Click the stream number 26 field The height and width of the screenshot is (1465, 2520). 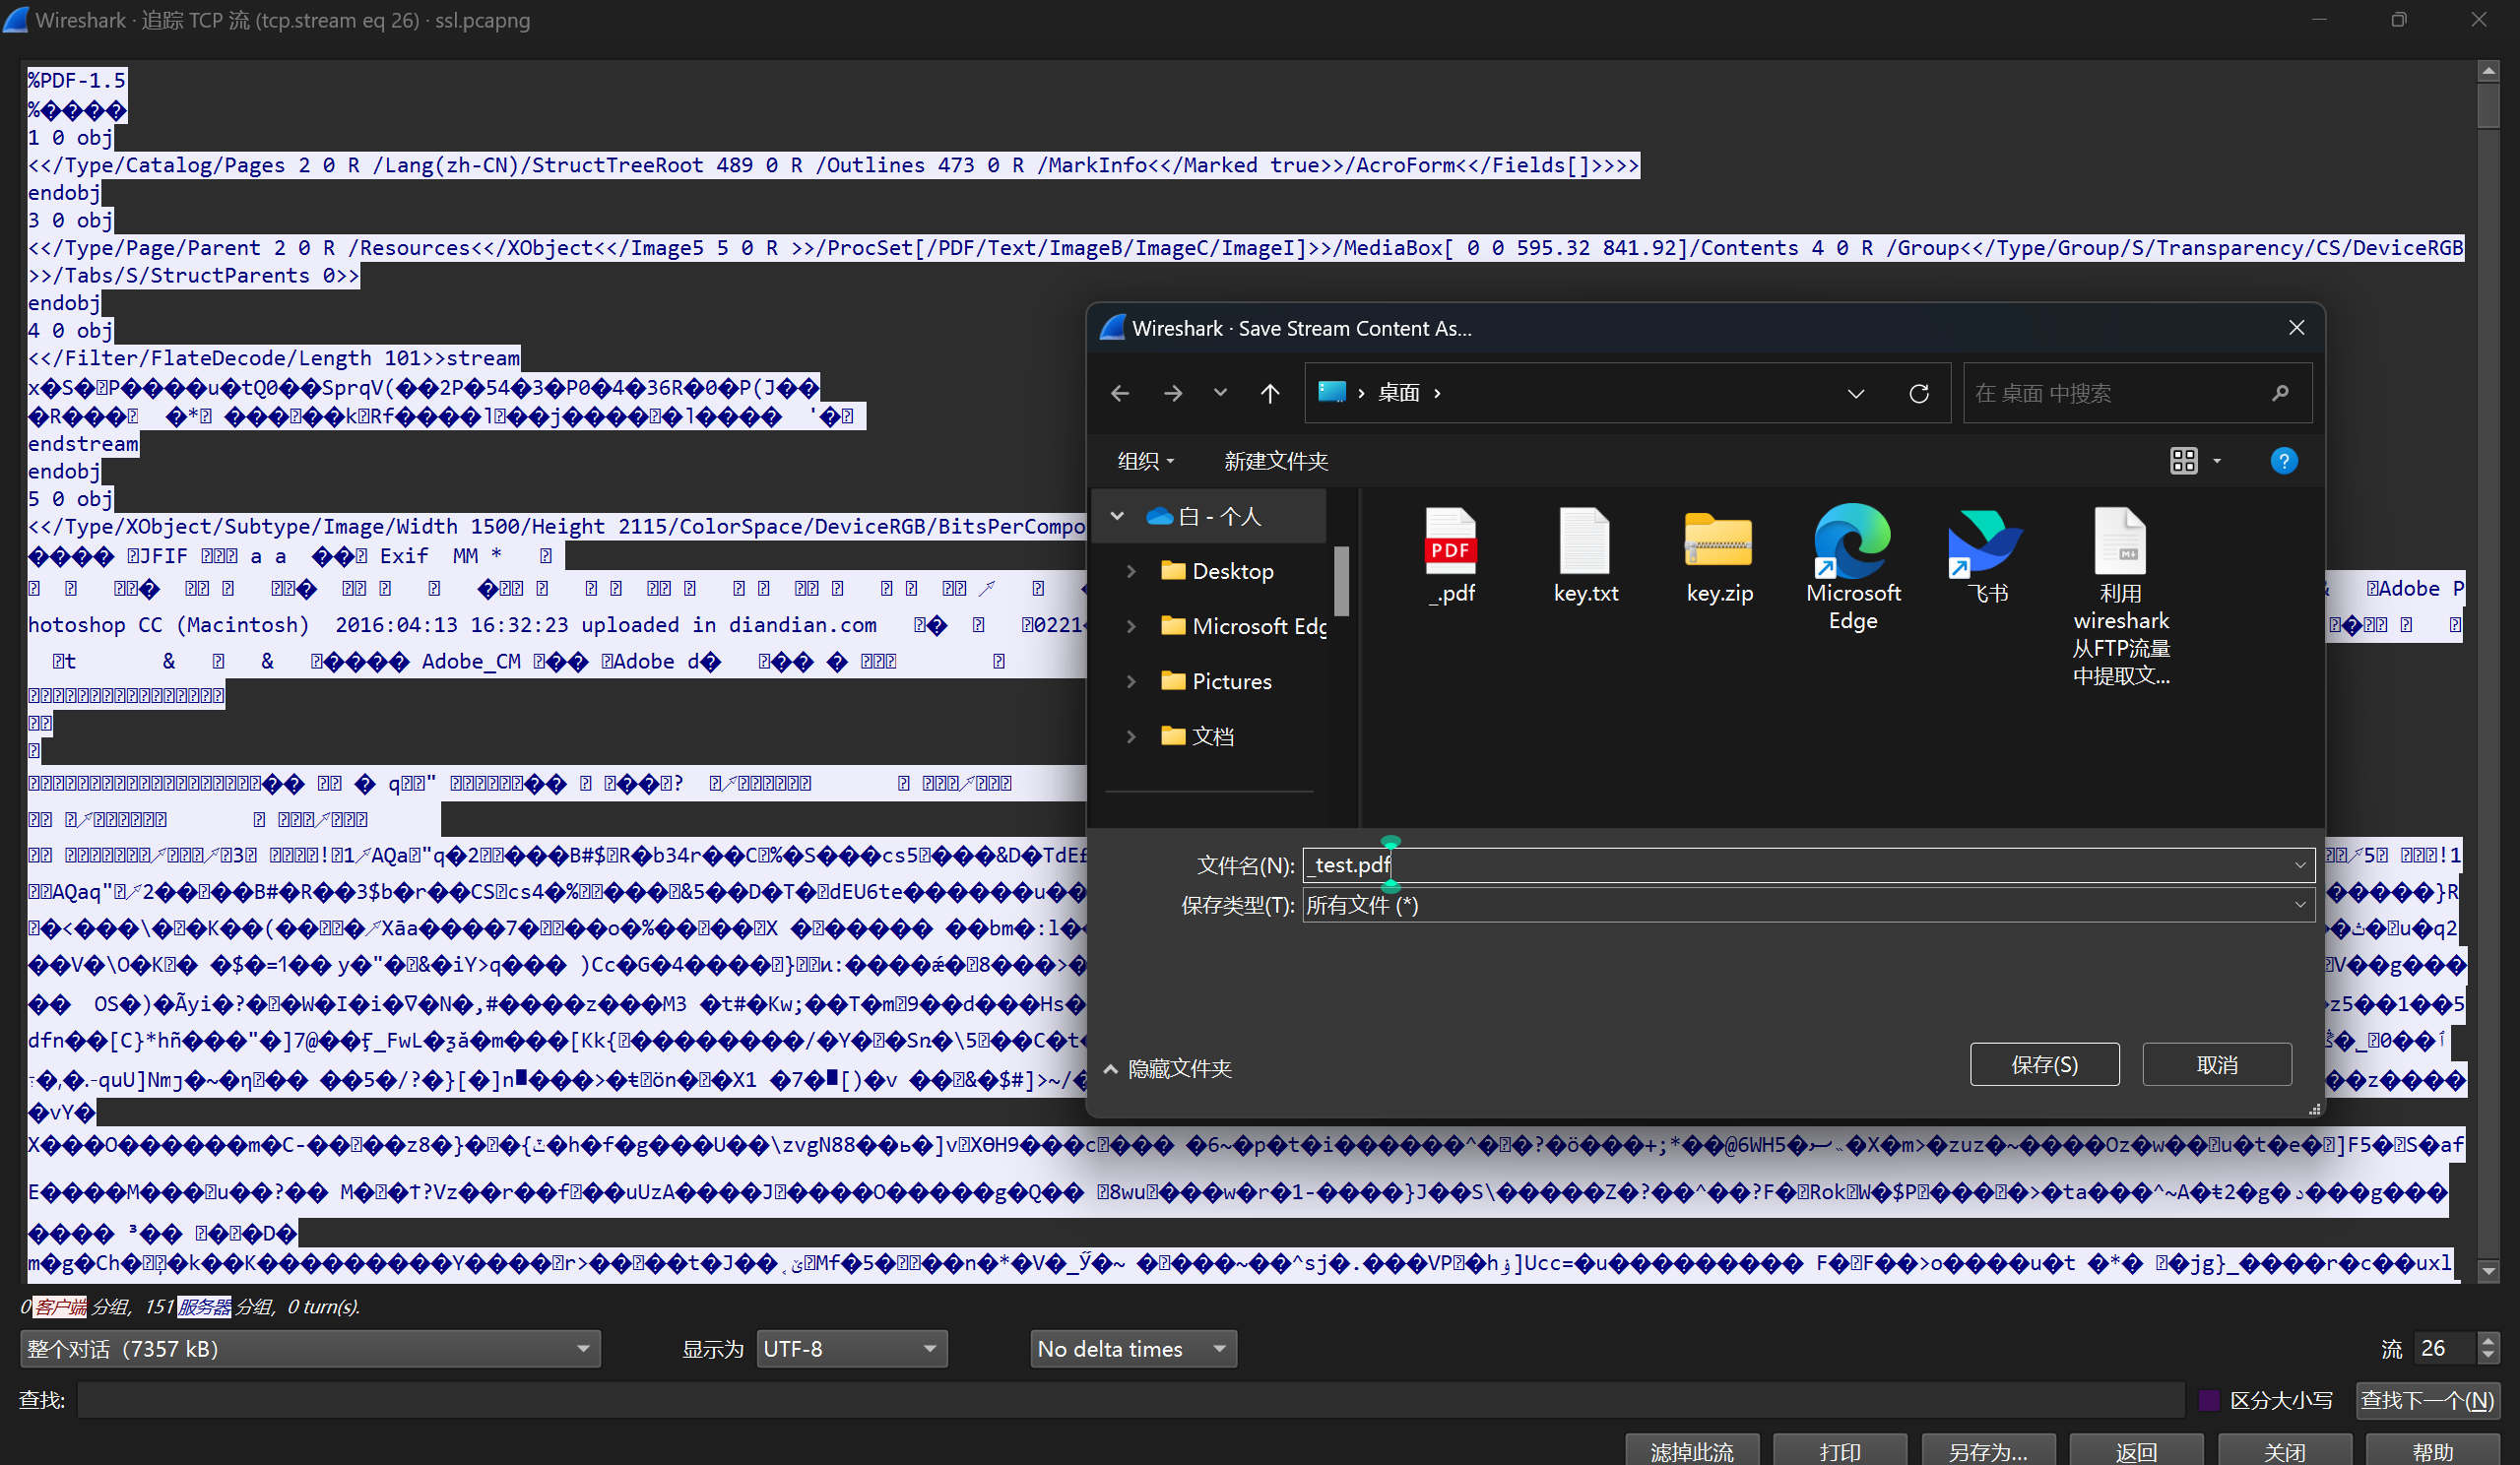click(2444, 1349)
